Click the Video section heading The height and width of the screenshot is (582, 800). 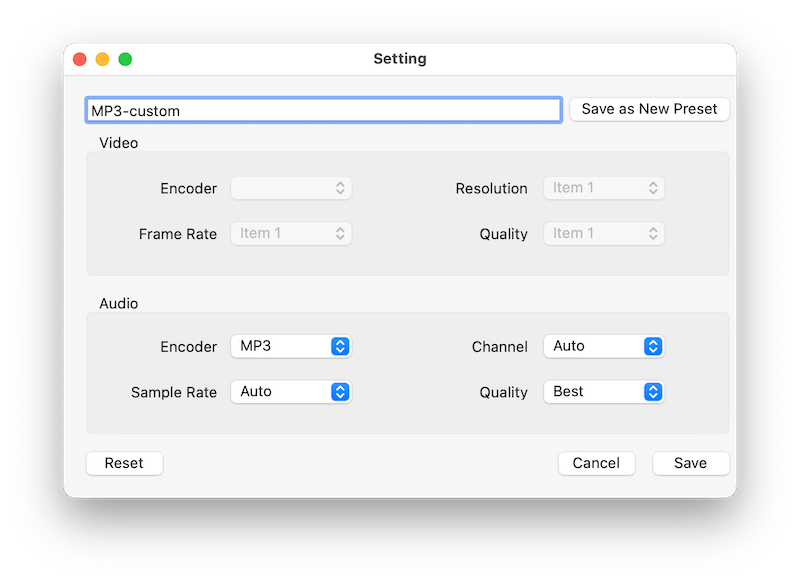pyautogui.click(x=119, y=143)
